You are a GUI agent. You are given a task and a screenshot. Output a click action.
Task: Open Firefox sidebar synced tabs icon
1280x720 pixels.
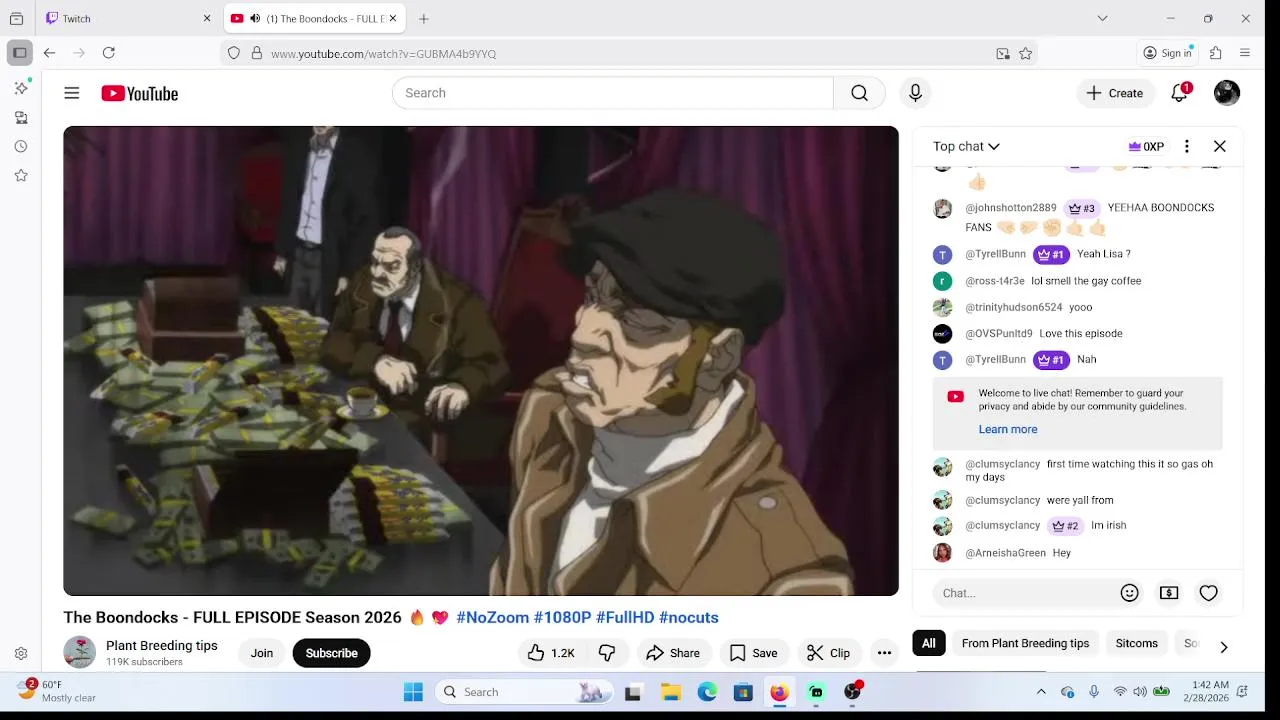(21, 117)
